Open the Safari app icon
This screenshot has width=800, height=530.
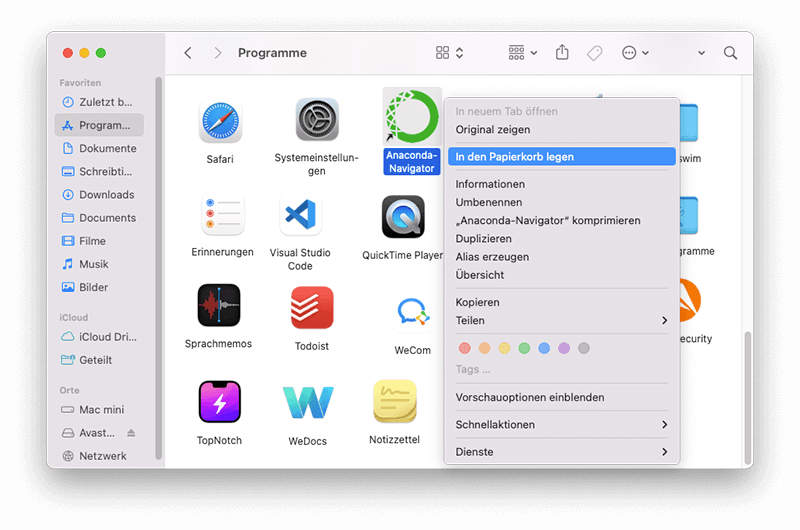click(220, 121)
